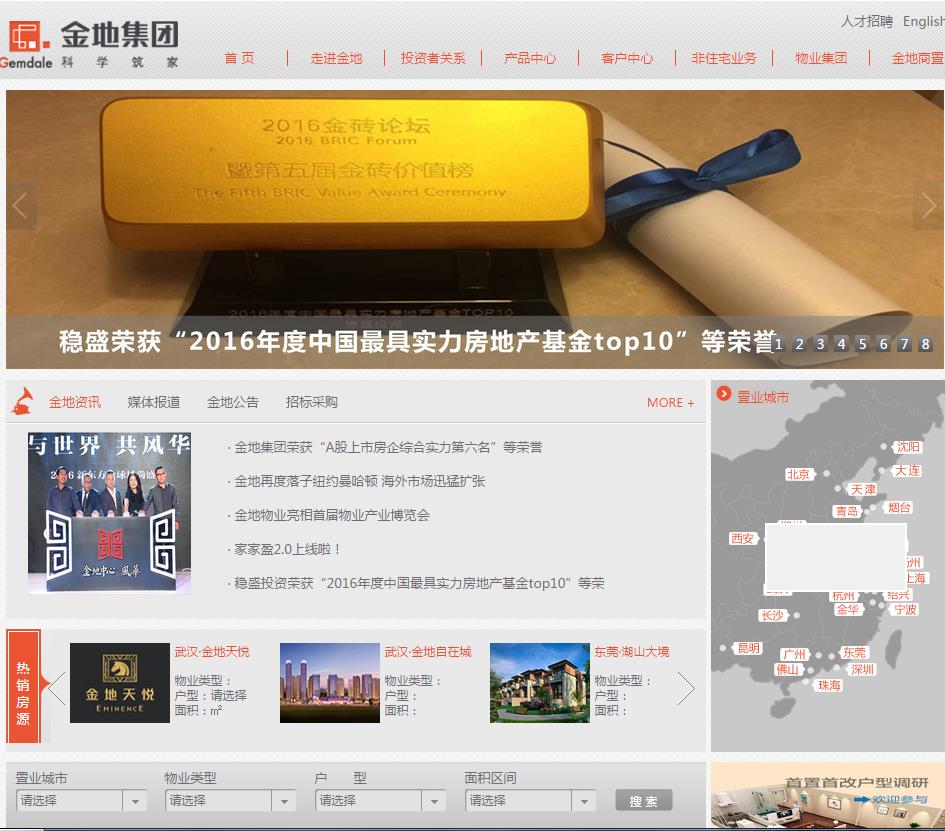
Task: Click the 武汉·金地天悦 title link
Action: (x=212, y=651)
